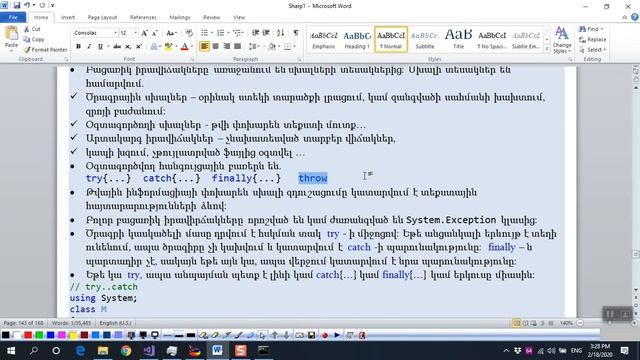
Task: Click the Grow Font icon
Action: click(x=144, y=33)
